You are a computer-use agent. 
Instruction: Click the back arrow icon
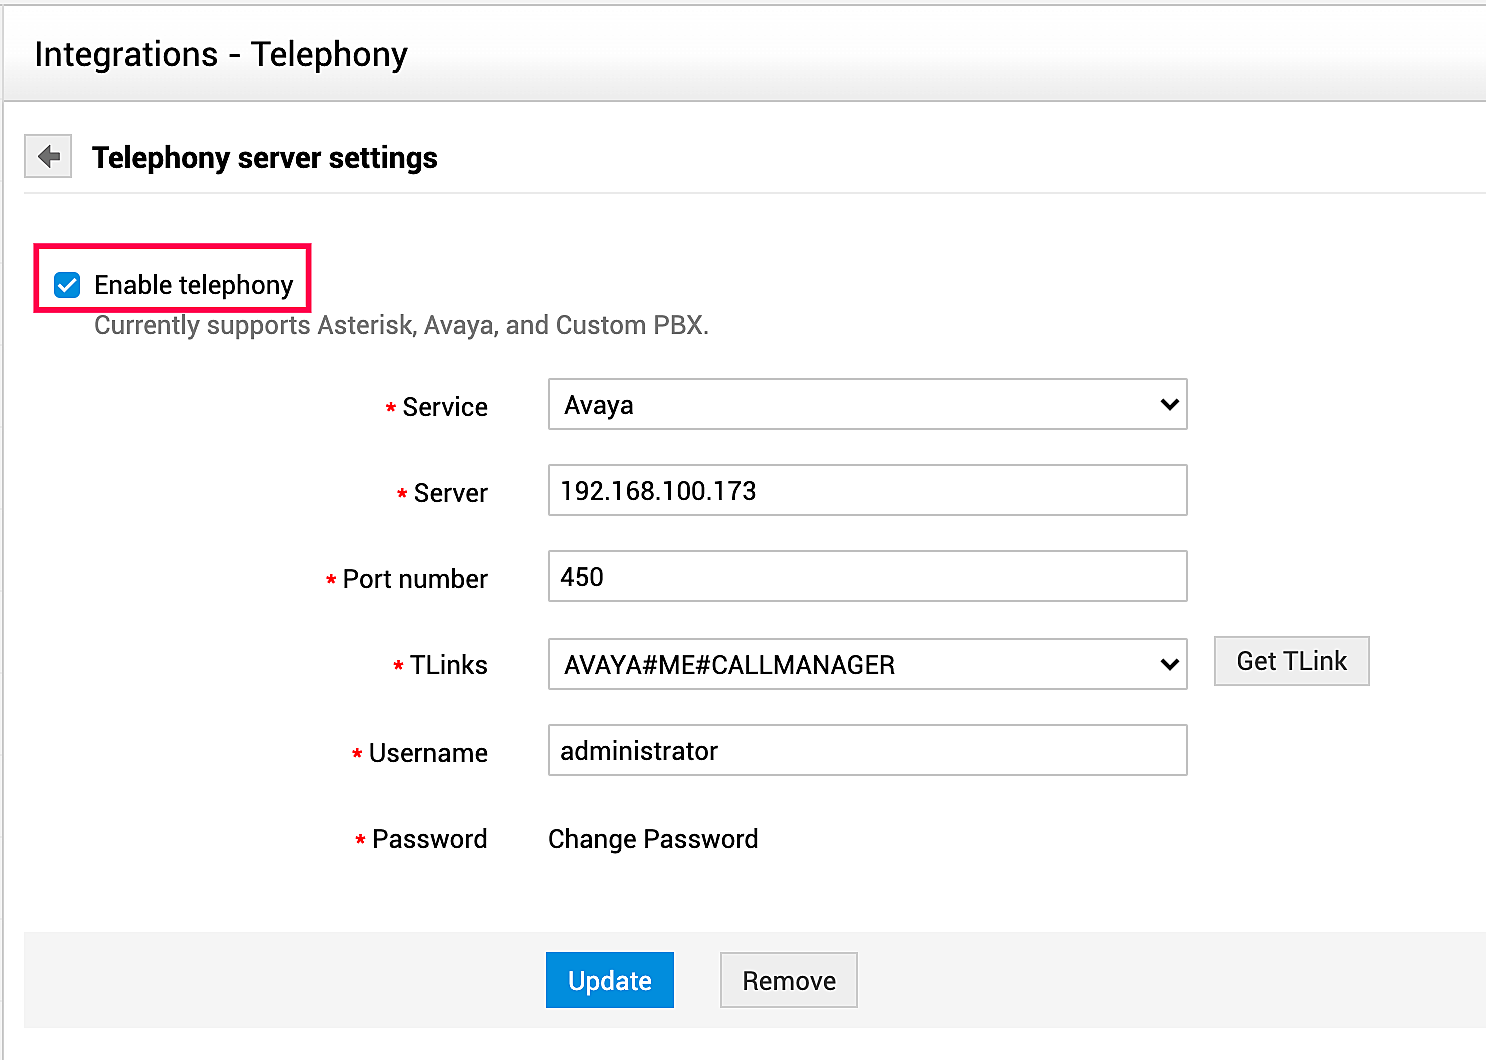coord(48,157)
